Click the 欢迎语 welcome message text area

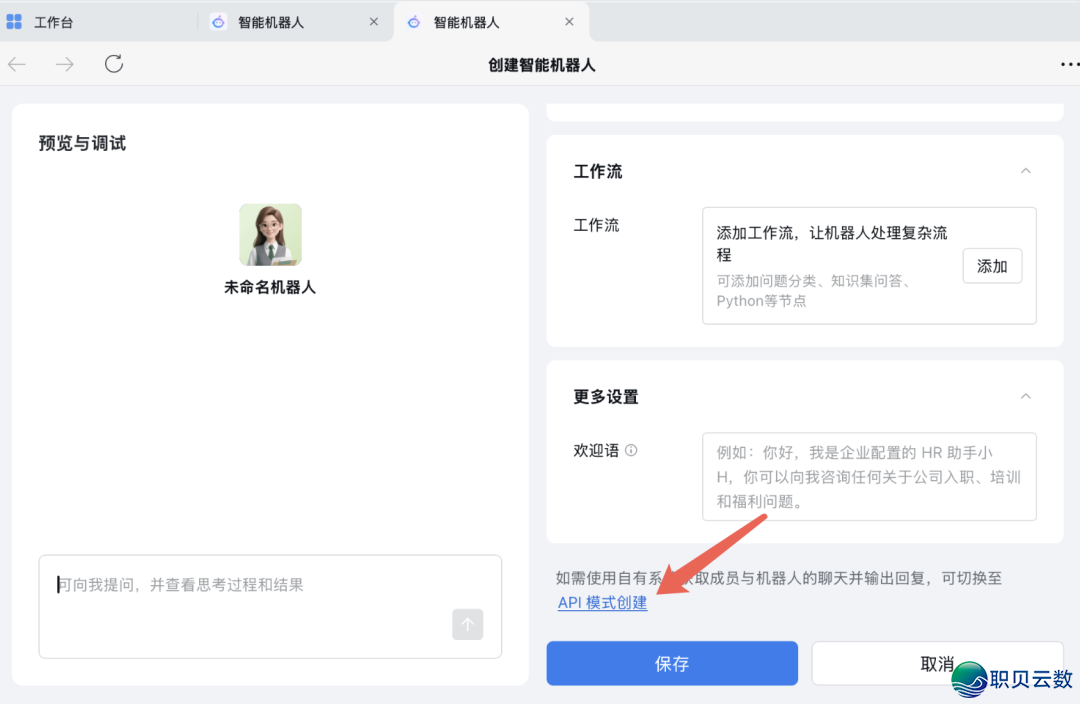click(x=869, y=477)
